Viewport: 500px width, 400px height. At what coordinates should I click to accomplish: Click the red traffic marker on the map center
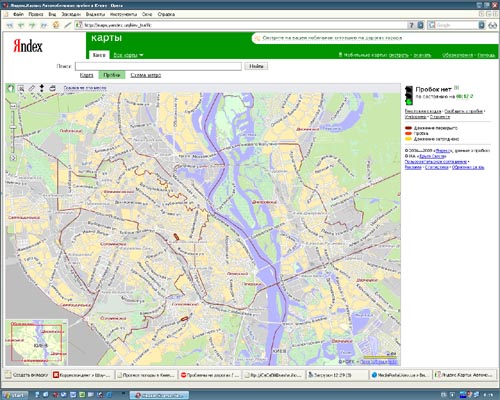(x=176, y=237)
